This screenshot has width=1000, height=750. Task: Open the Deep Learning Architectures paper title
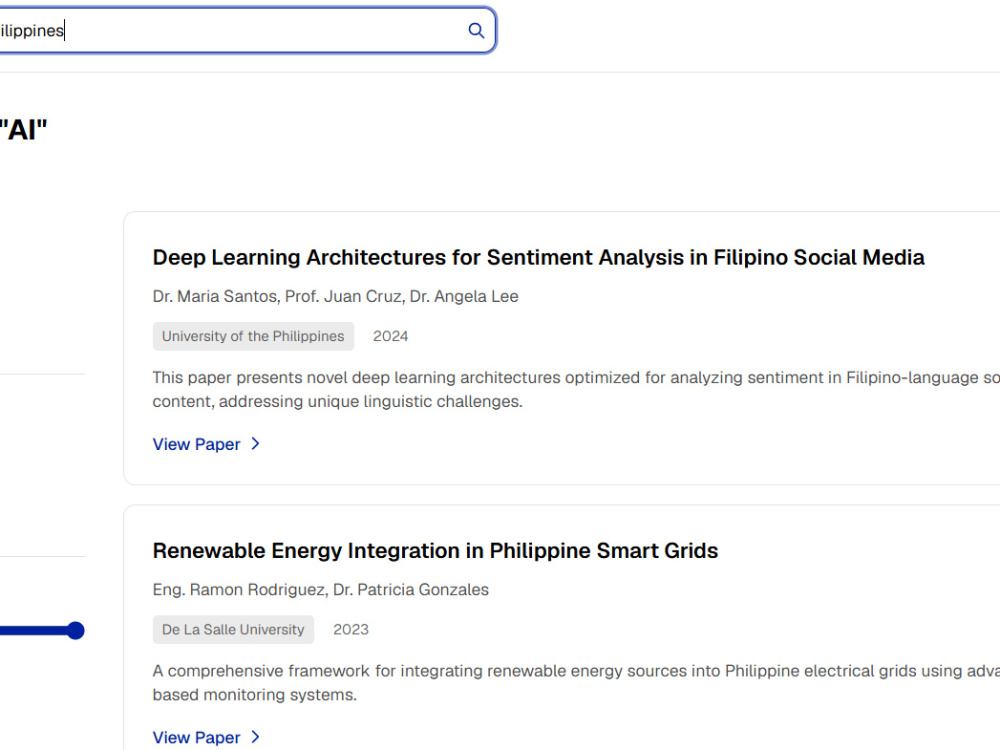[538, 257]
